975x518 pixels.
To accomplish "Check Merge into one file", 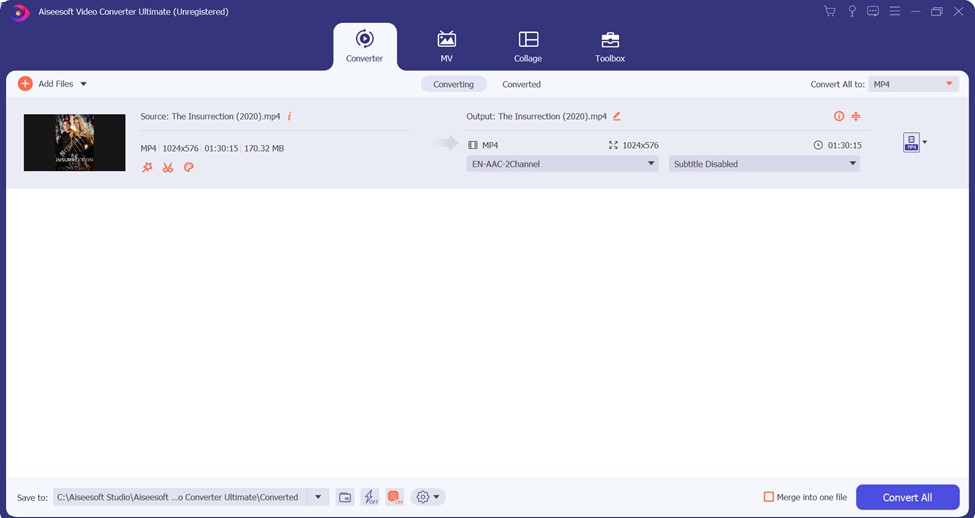I will (x=769, y=497).
